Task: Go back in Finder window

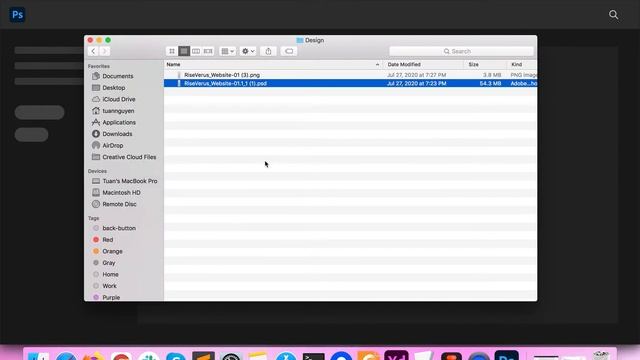Action: click(x=93, y=51)
